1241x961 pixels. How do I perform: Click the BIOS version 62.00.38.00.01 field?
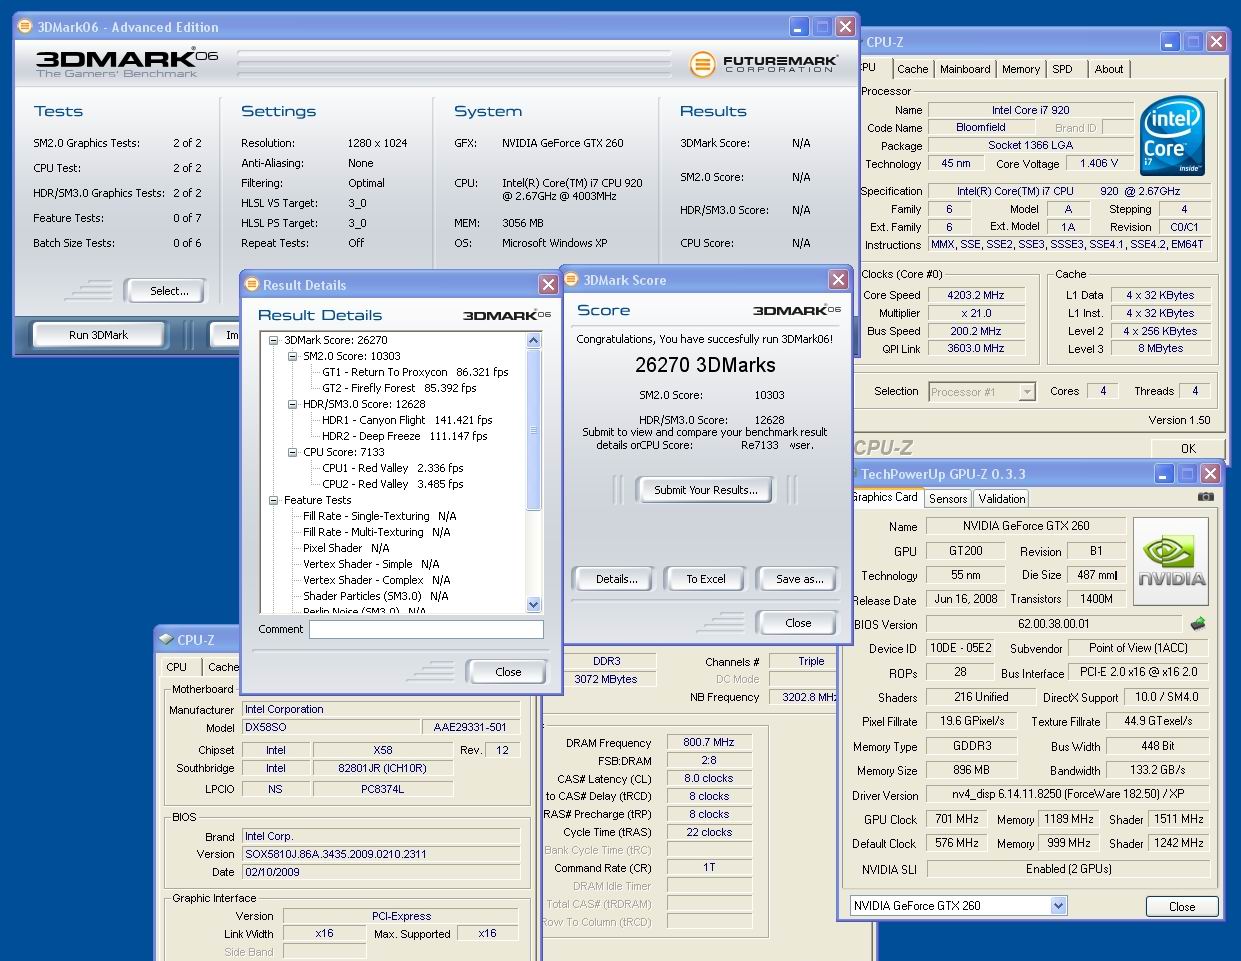tap(1054, 623)
